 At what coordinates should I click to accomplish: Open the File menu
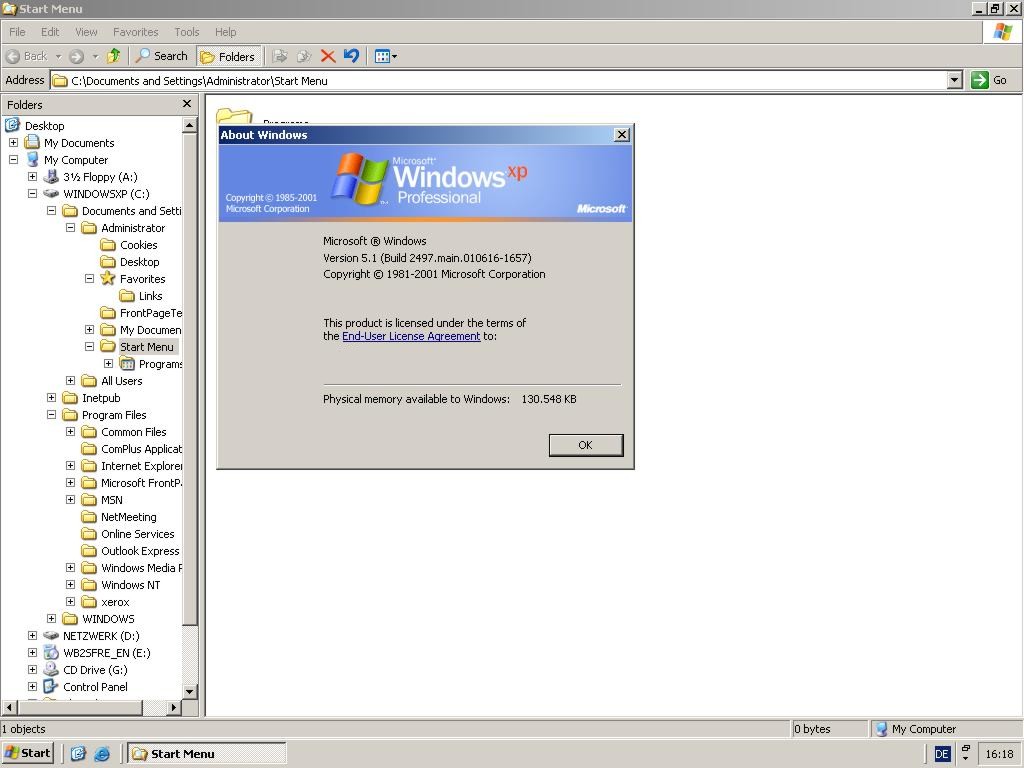point(17,32)
